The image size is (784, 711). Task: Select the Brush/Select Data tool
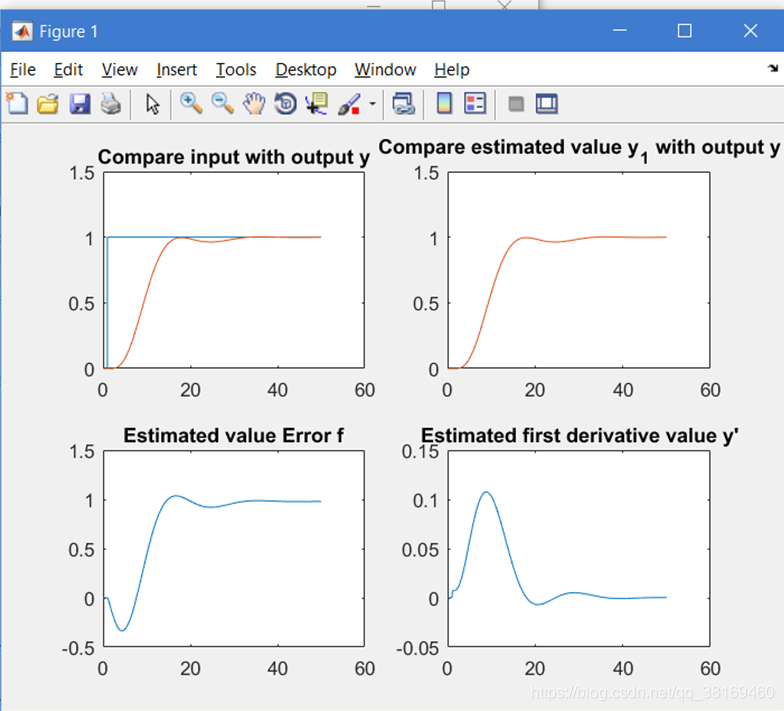[x=349, y=104]
